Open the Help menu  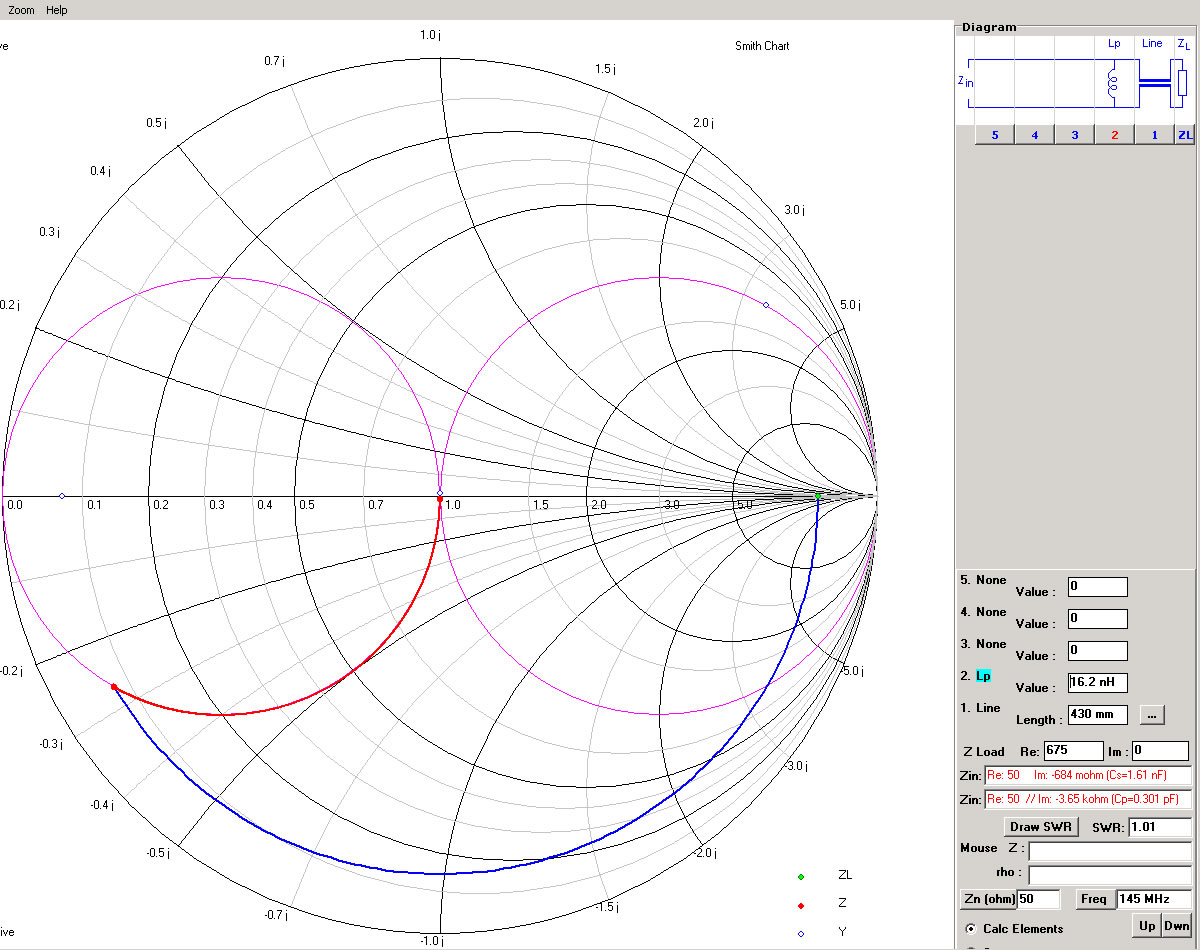(x=57, y=10)
